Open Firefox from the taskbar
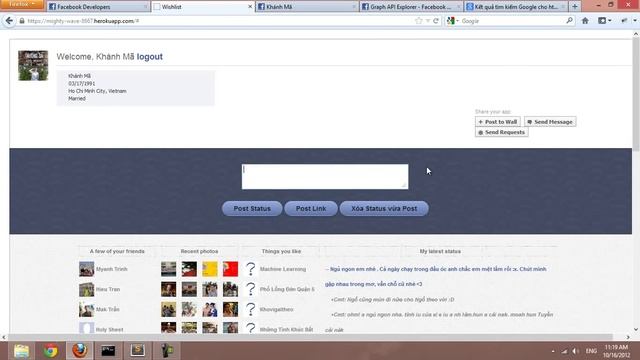 pos(80,351)
